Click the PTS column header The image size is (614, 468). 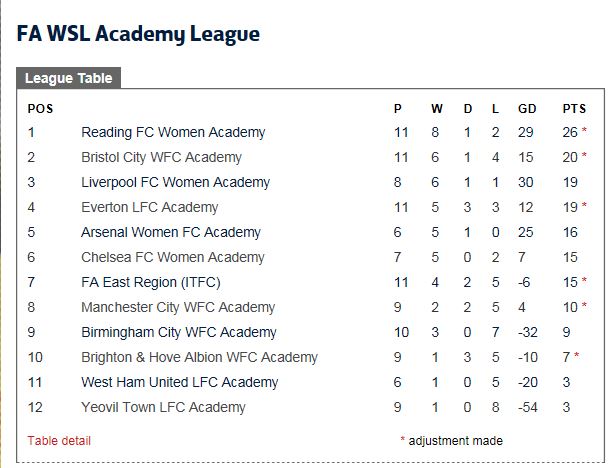[574, 108]
